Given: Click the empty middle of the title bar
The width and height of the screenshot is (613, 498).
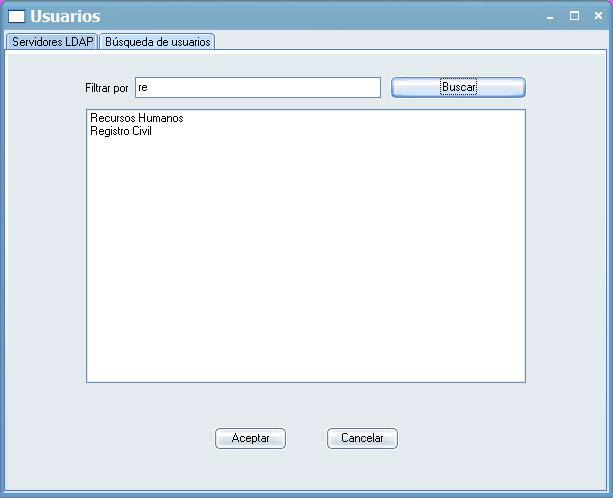Looking at the screenshot, I should click(x=320, y=16).
